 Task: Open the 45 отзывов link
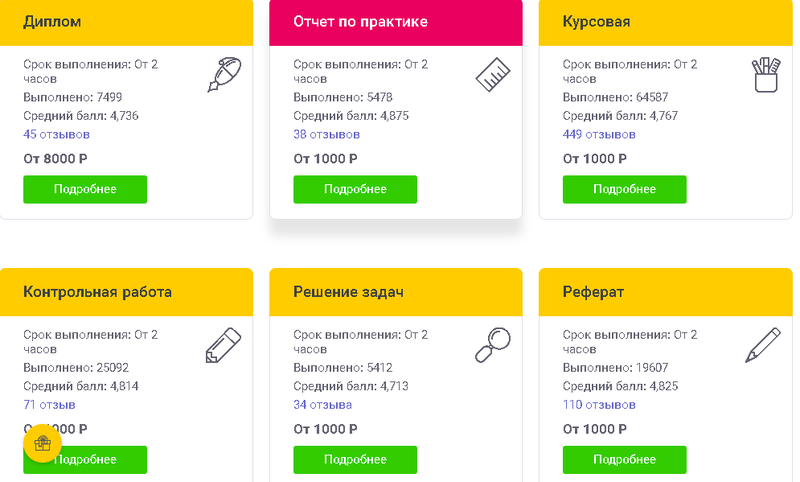pyautogui.click(x=56, y=134)
